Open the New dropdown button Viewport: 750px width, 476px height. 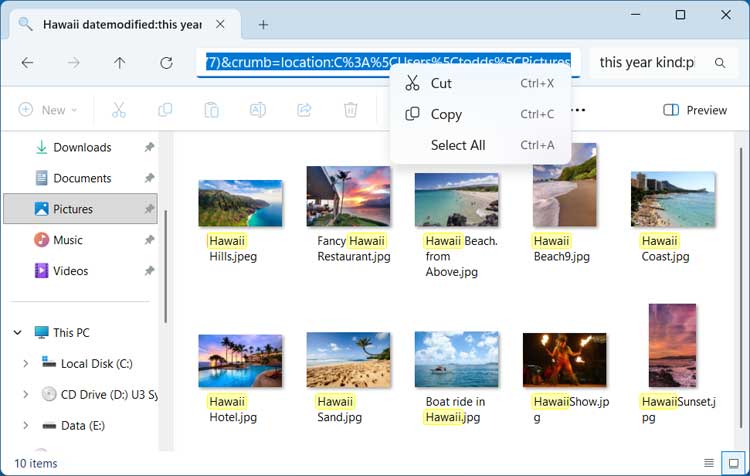pos(47,110)
